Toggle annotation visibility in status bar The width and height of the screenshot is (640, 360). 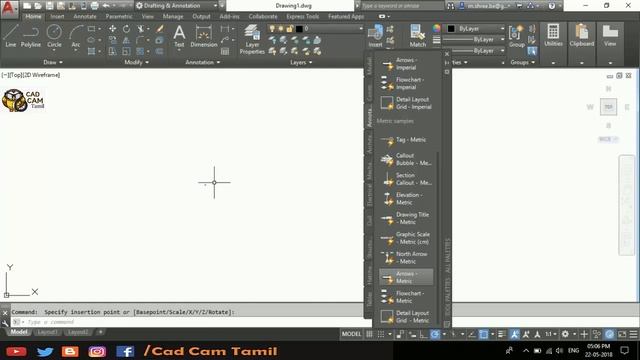[514, 334]
